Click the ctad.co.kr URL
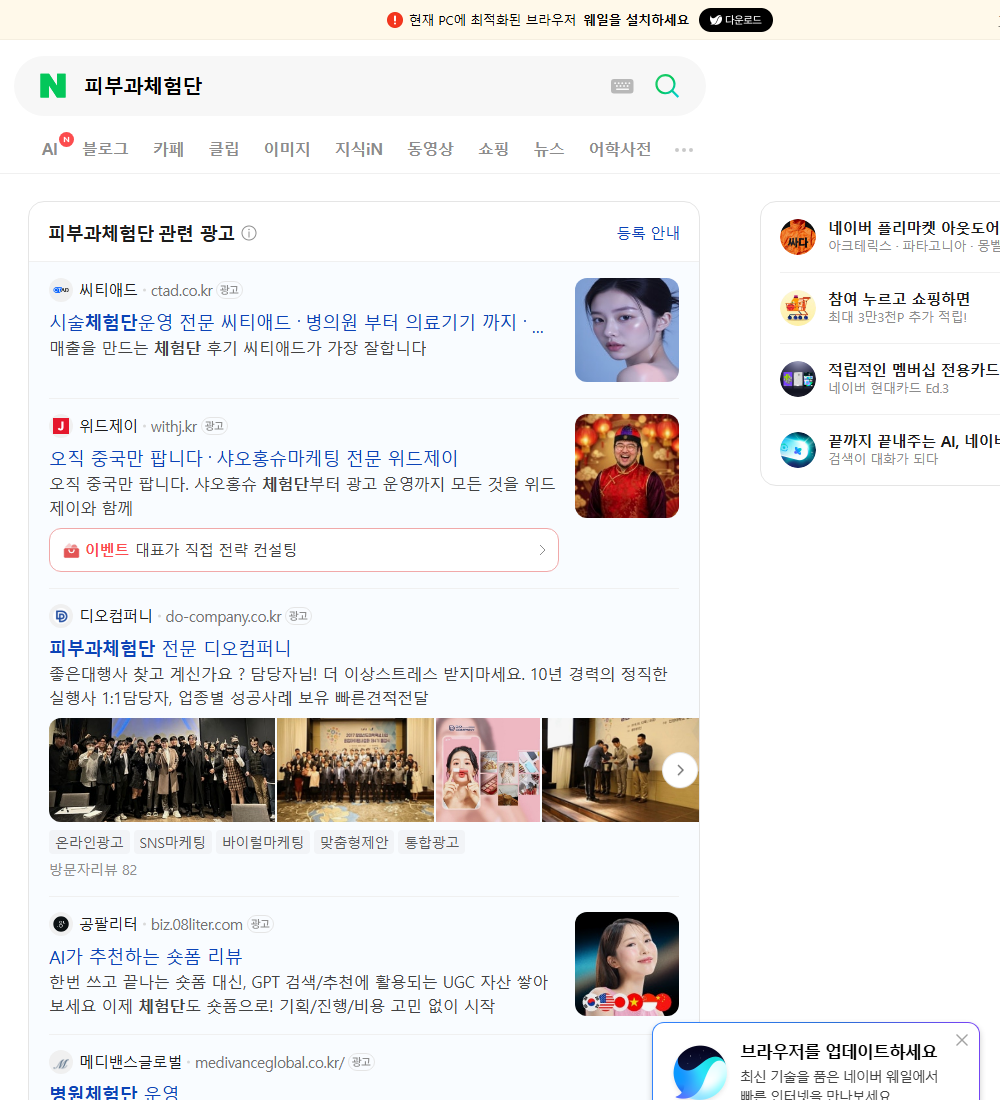The image size is (1000, 1100). click(x=182, y=290)
